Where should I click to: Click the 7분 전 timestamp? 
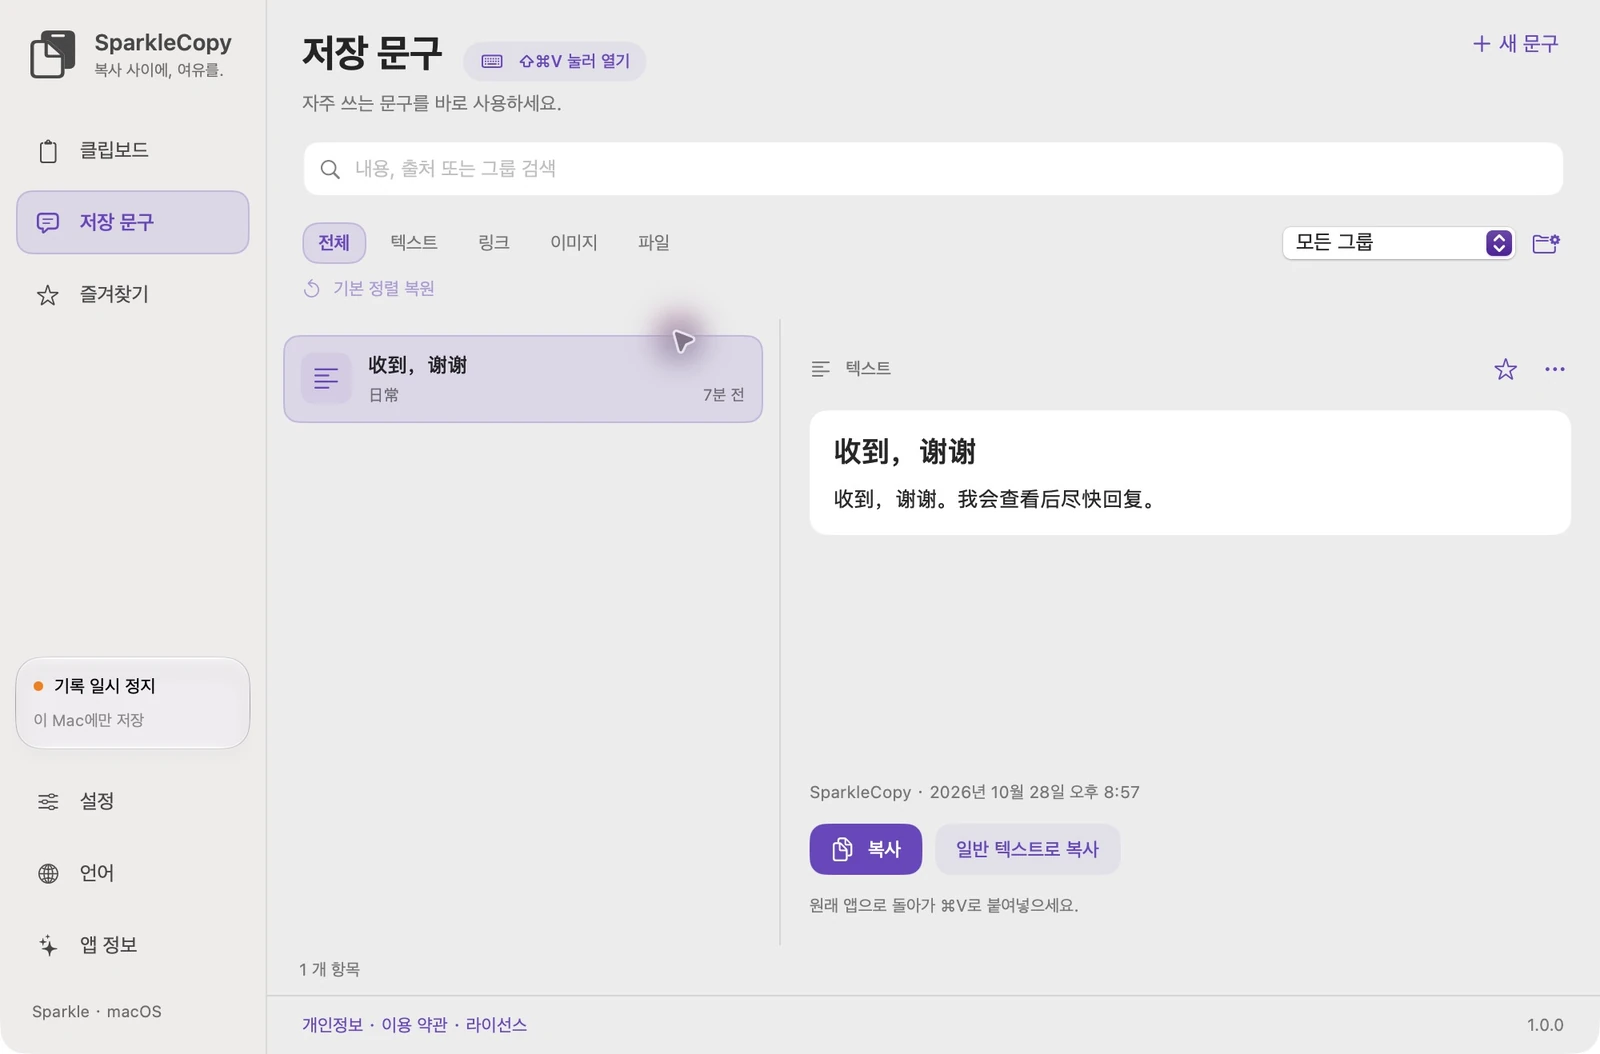724,395
